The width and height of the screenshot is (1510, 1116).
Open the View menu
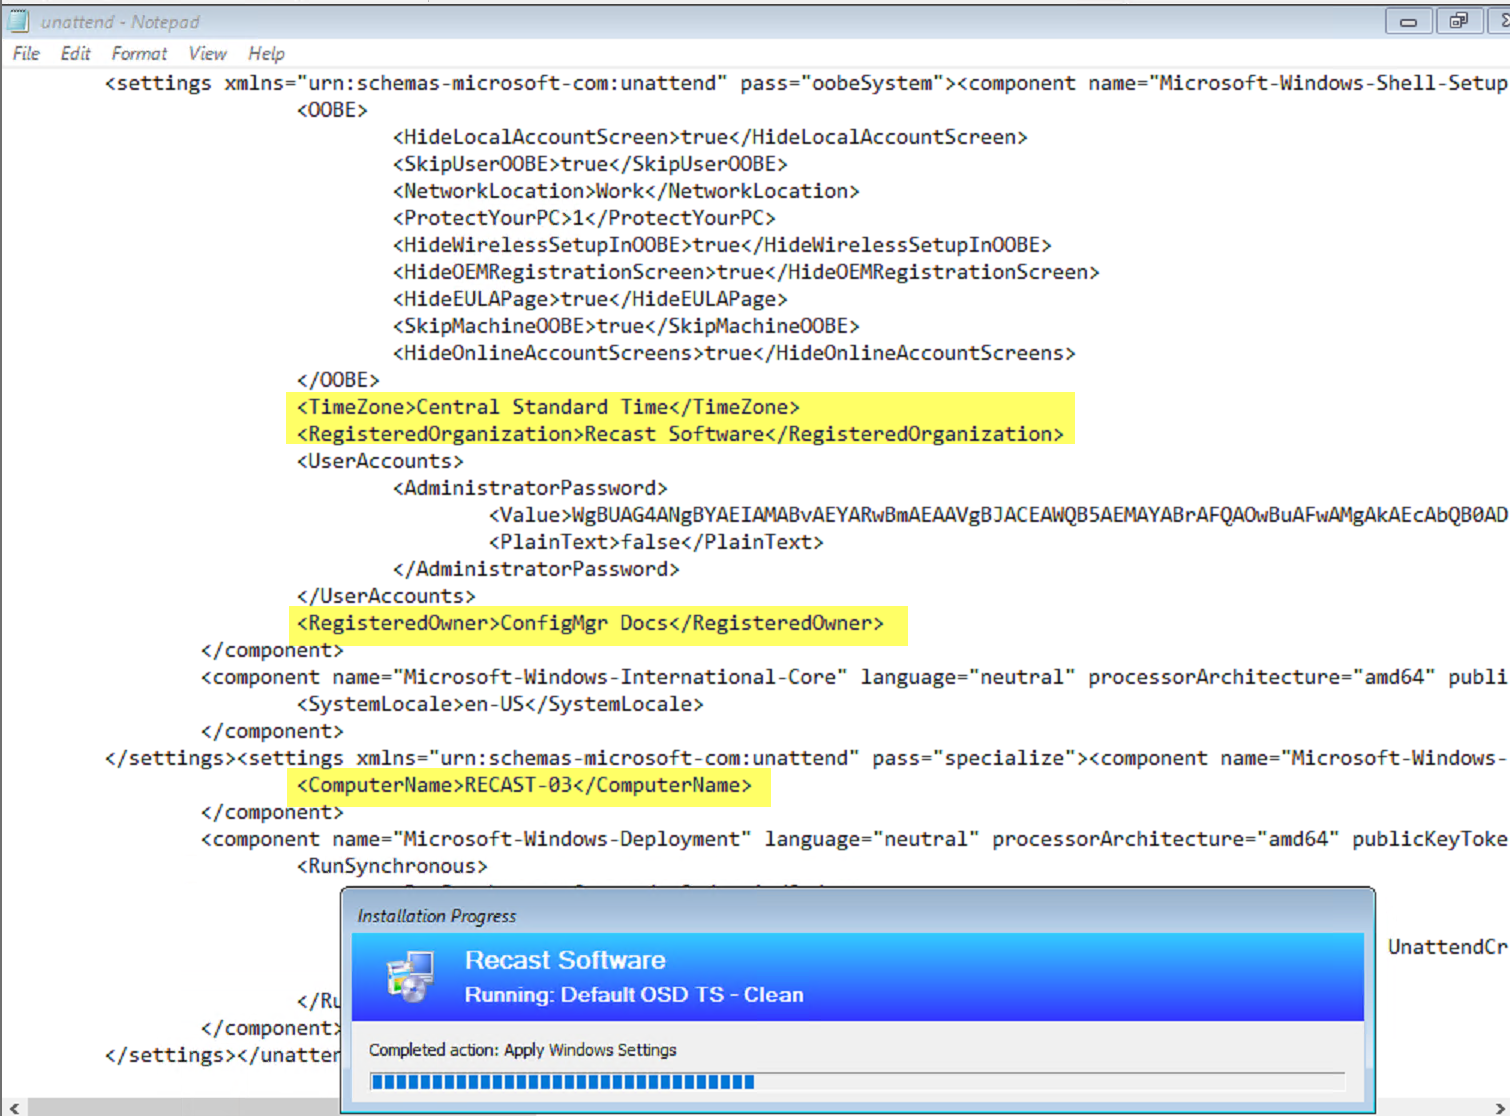point(207,54)
